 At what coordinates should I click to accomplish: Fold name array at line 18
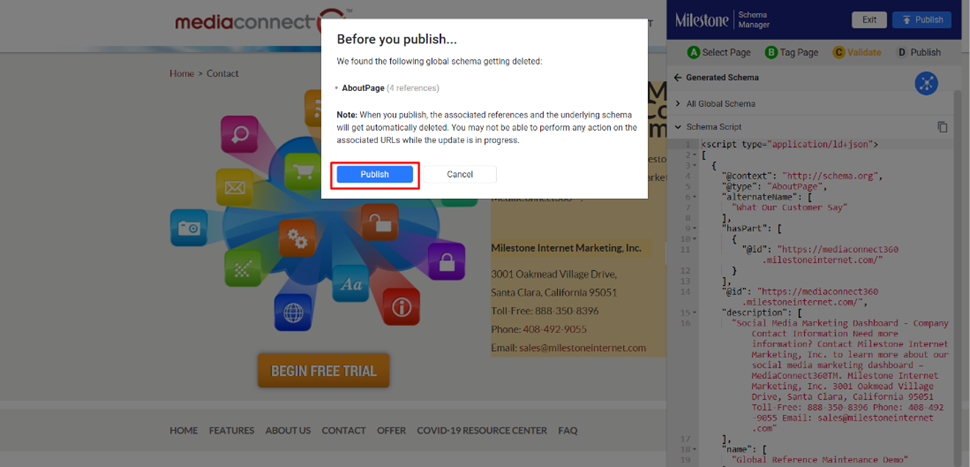tap(695, 449)
